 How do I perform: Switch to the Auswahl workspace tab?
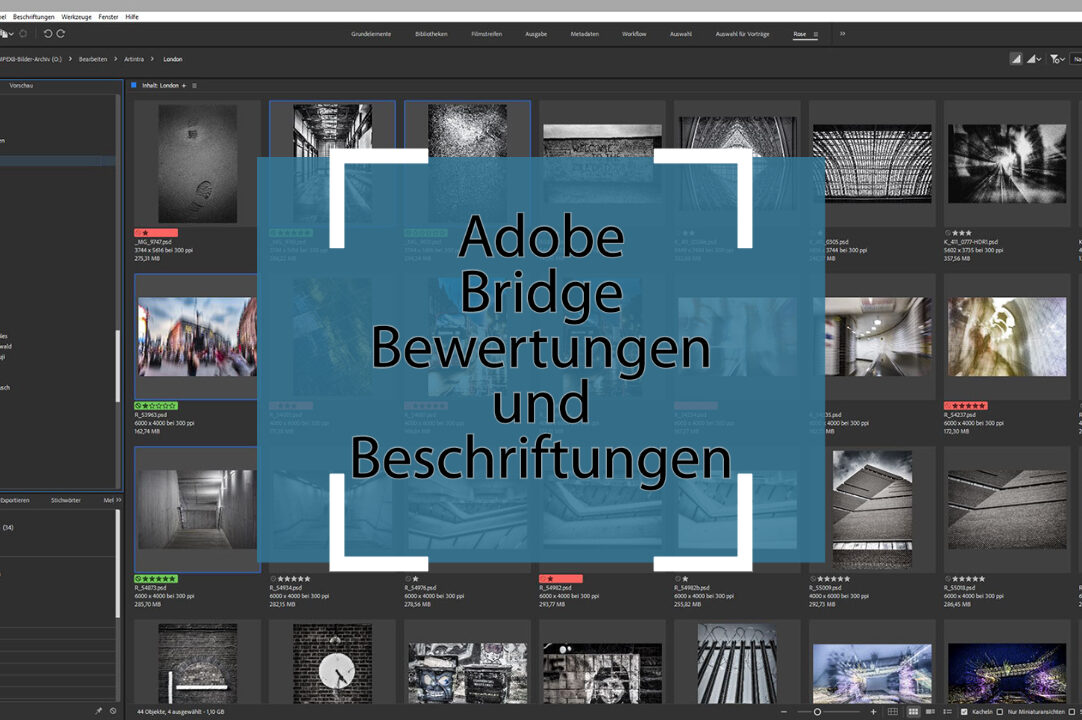coord(680,34)
